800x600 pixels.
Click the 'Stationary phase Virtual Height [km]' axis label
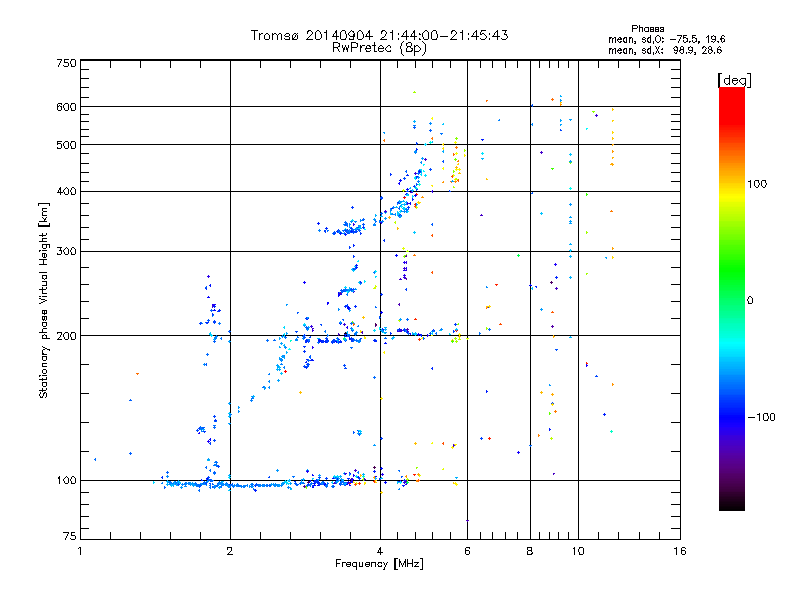(x=44, y=301)
